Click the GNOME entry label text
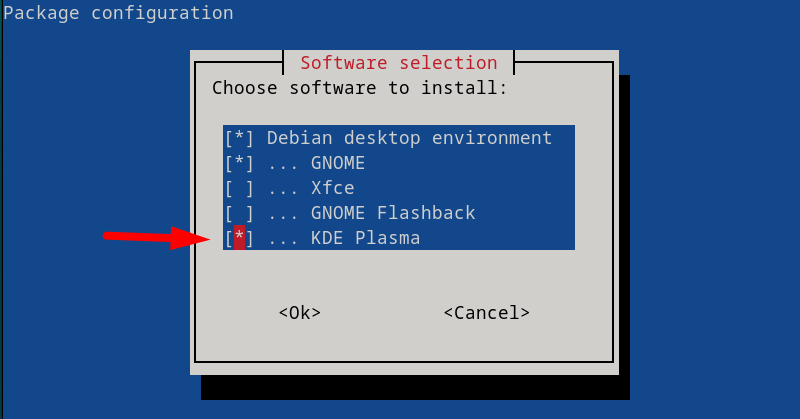Viewport: 800px width, 419px height. point(340,163)
